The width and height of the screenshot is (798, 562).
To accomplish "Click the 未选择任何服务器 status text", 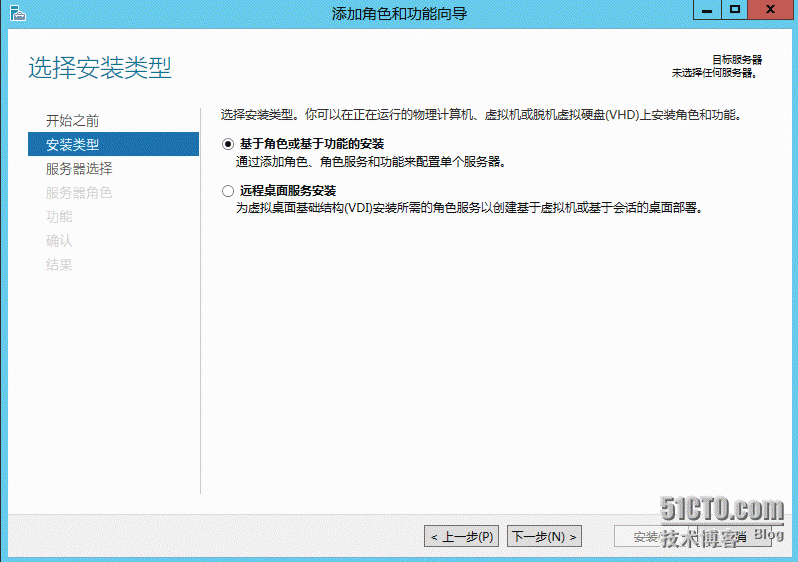I will tap(715, 73).
